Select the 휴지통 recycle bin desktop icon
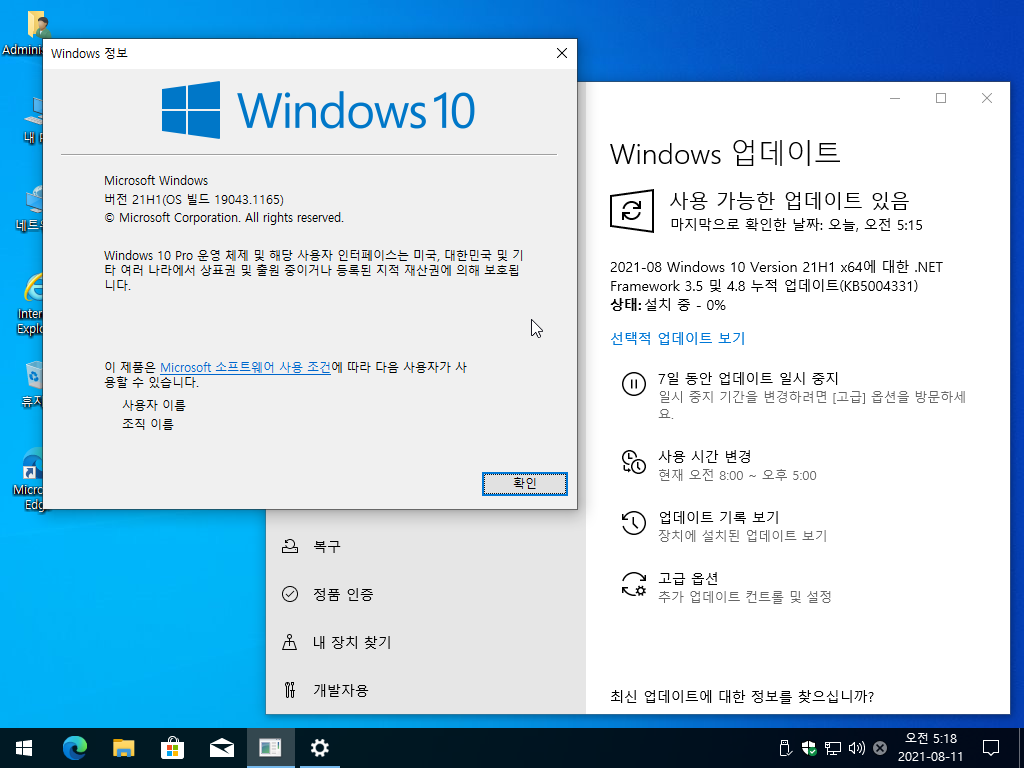The width and height of the screenshot is (1024, 768). point(30,385)
